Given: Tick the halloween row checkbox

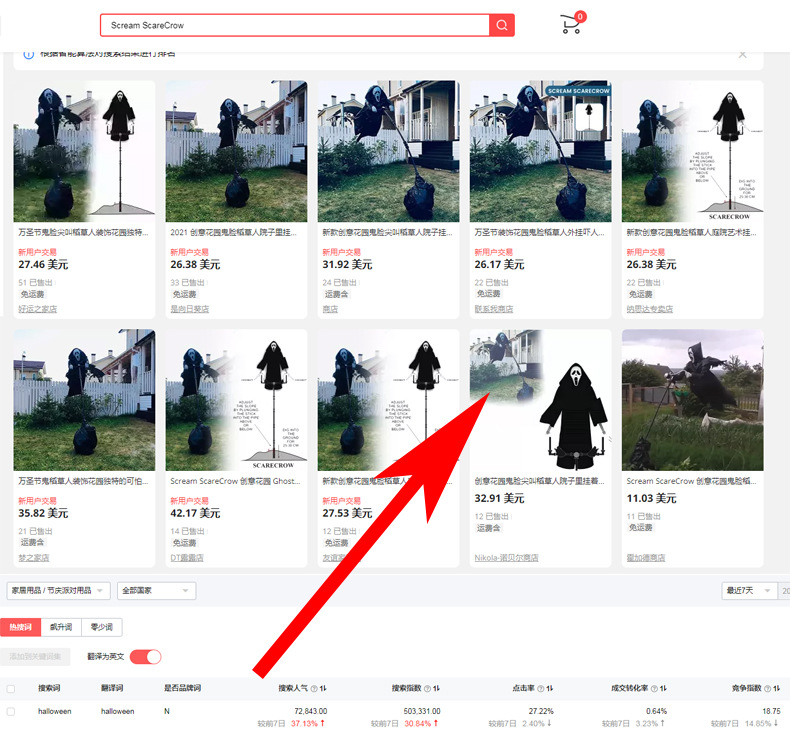Looking at the screenshot, I should (x=11, y=711).
